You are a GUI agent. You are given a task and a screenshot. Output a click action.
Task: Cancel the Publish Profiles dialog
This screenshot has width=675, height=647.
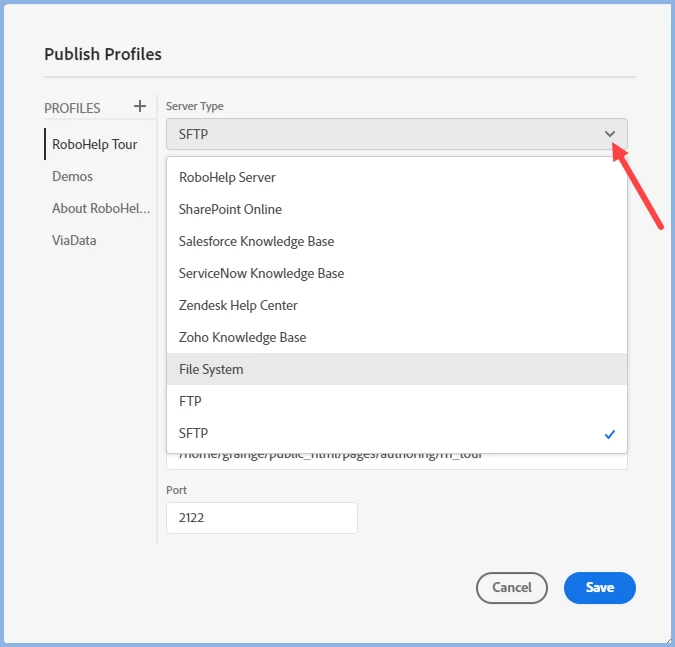click(511, 588)
